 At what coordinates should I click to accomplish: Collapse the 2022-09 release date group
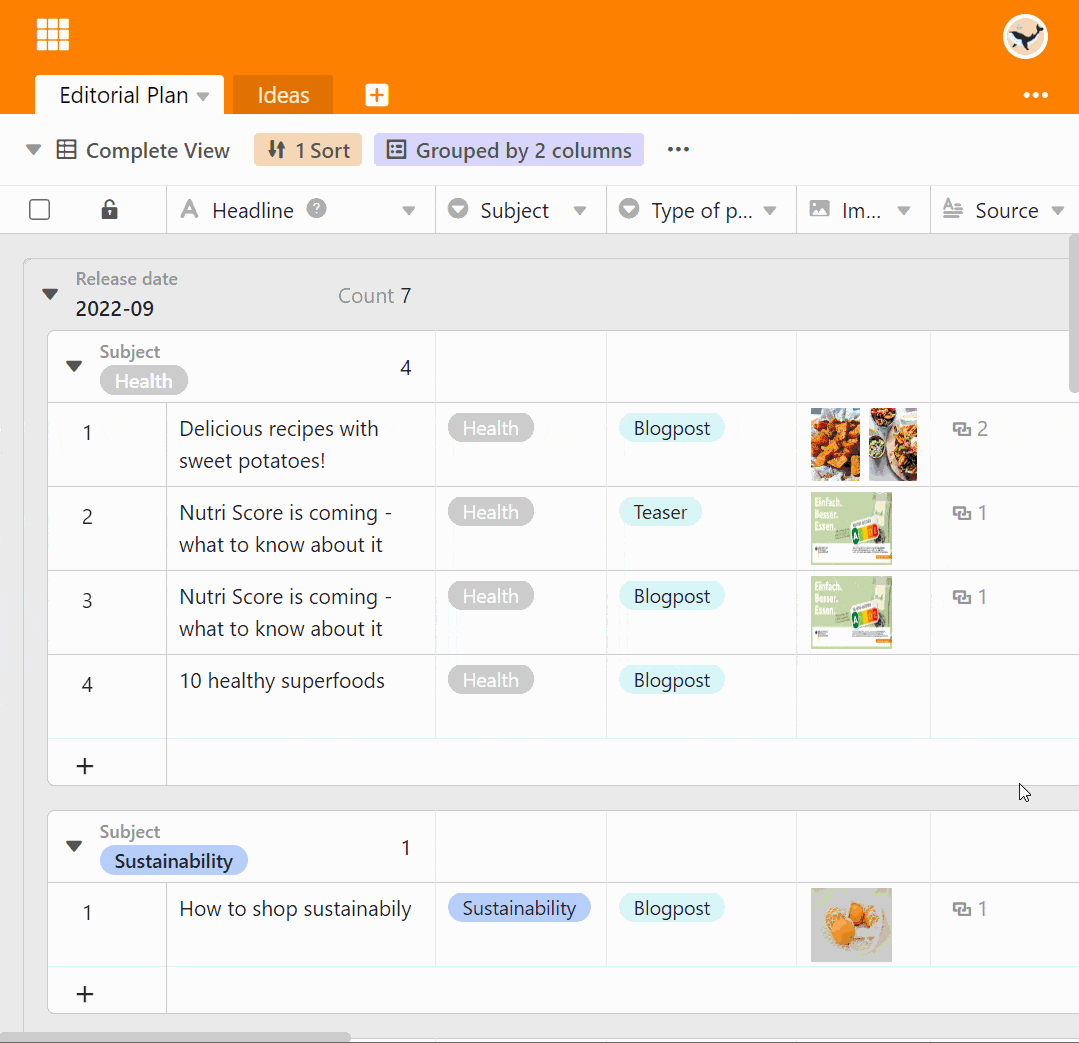[50, 294]
